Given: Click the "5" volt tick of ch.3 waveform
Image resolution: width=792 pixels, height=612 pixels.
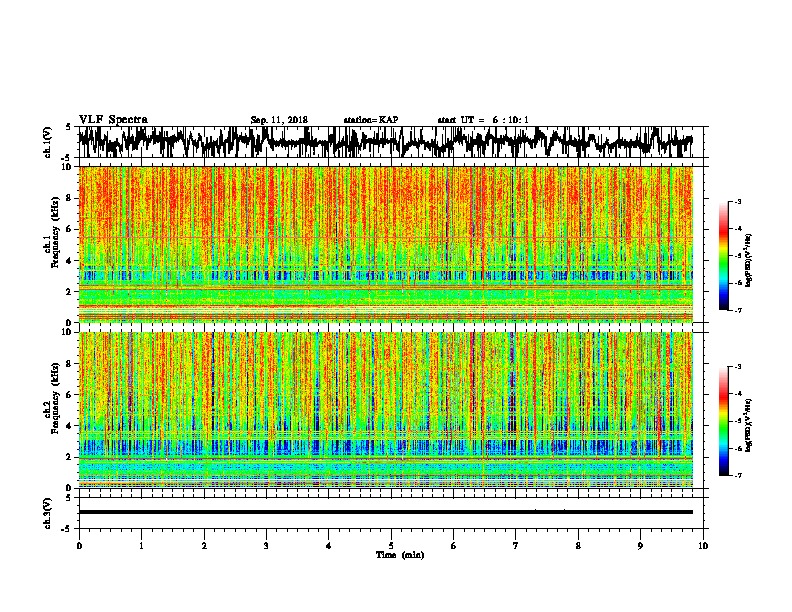Looking at the screenshot, I should click(68, 498).
